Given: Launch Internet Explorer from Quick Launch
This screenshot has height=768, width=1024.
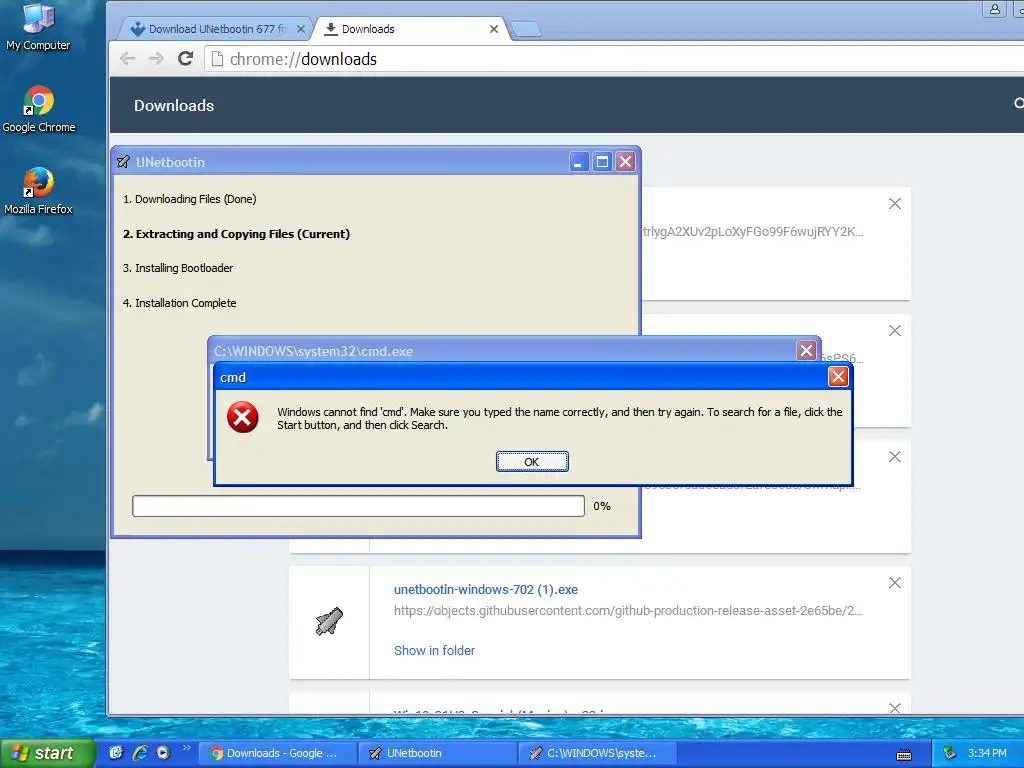Looking at the screenshot, I should (140, 753).
